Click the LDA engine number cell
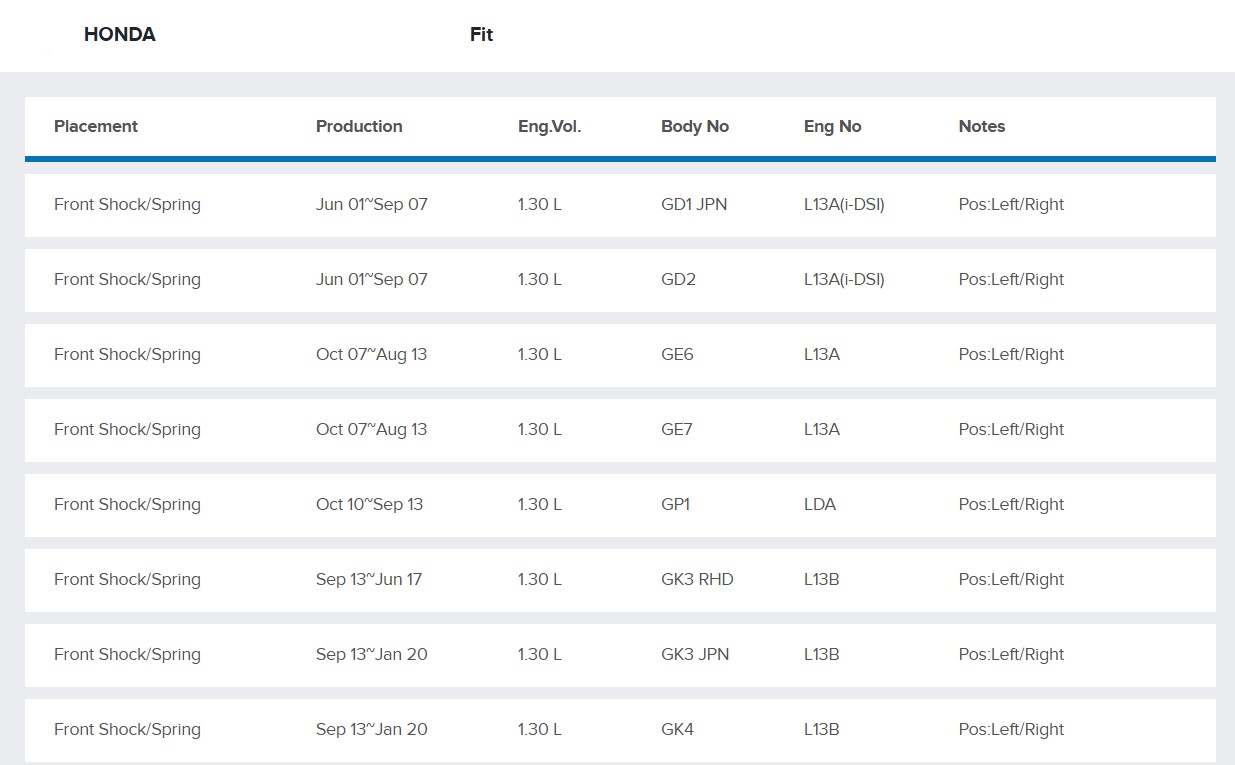This screenshot has height=765, width=1235. (819, 505)
